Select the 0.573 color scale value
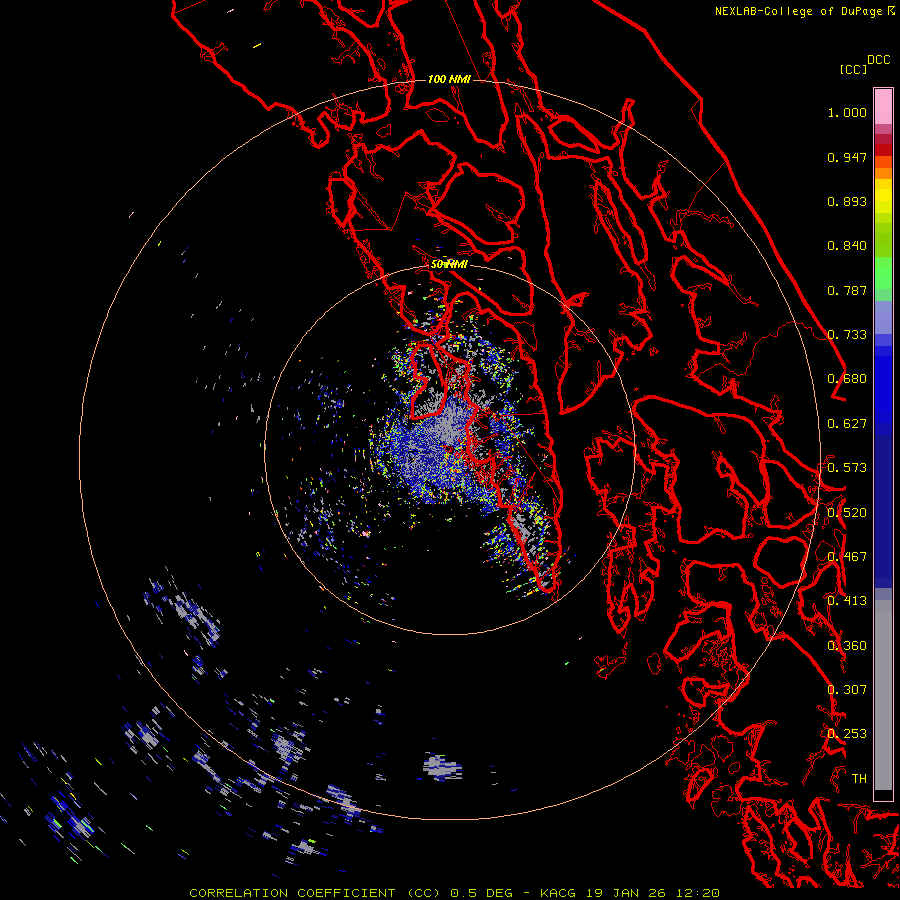900x900 pixels. click(x=847, y=468)
